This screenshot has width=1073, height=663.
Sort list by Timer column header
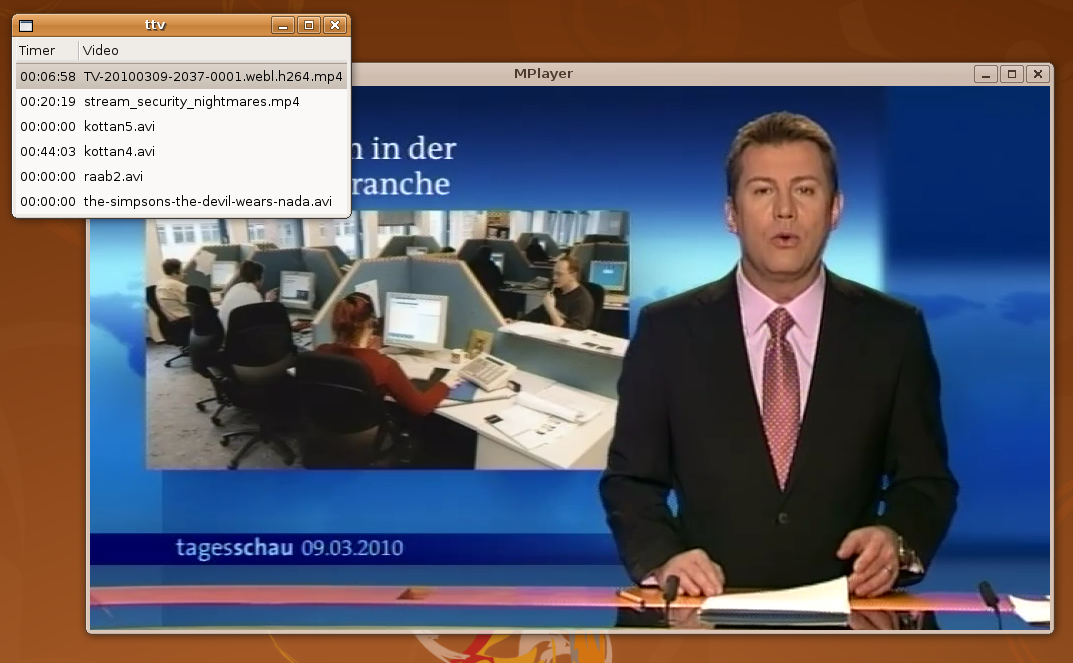[47, 51]
